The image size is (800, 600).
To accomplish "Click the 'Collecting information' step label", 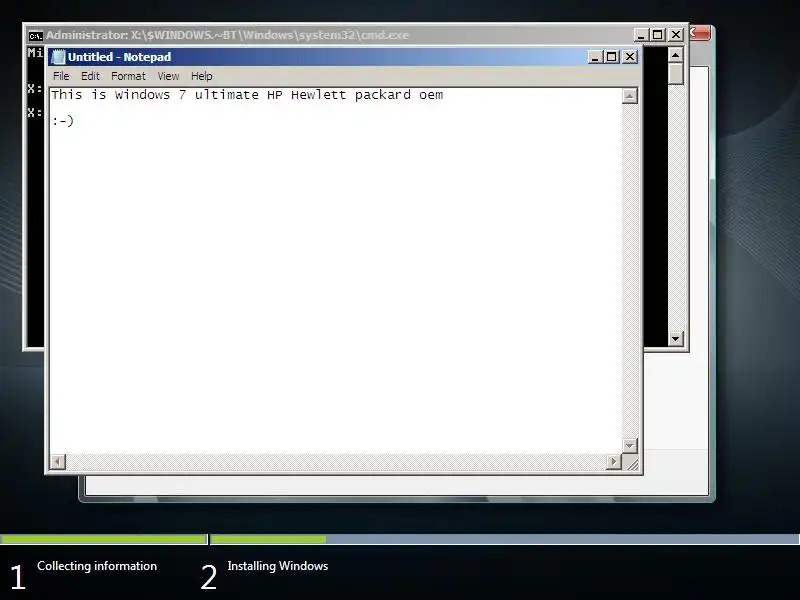I will point(97,566).
